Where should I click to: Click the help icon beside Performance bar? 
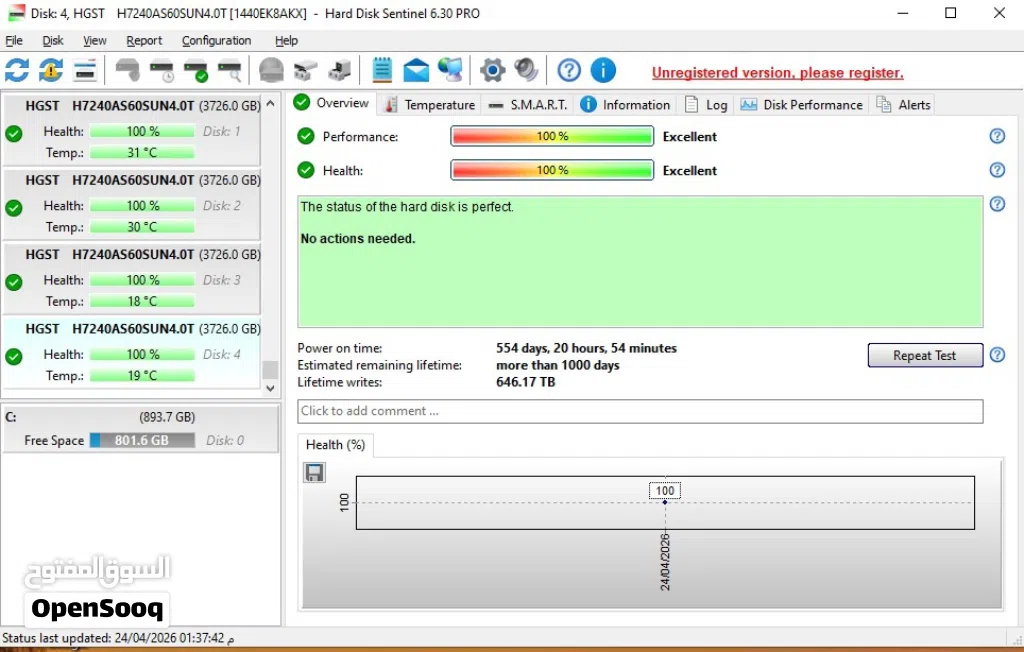click(x=997, y=136)
